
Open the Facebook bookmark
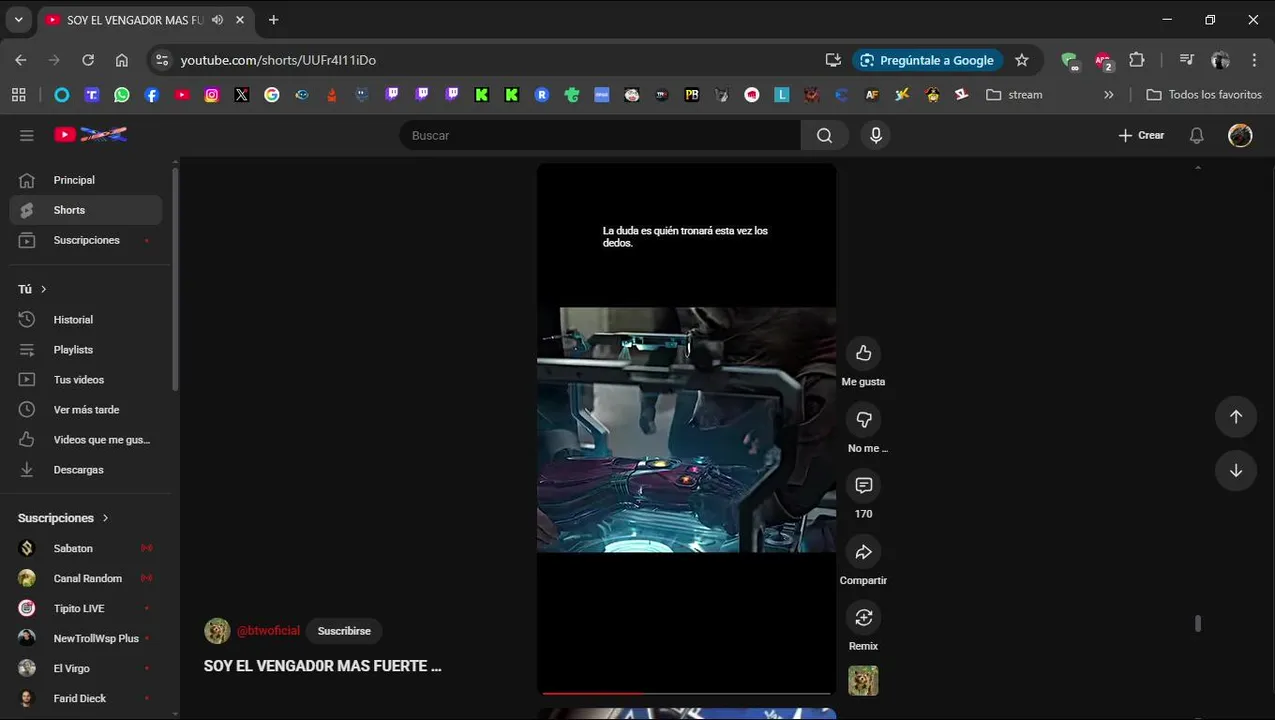(152, 95)
